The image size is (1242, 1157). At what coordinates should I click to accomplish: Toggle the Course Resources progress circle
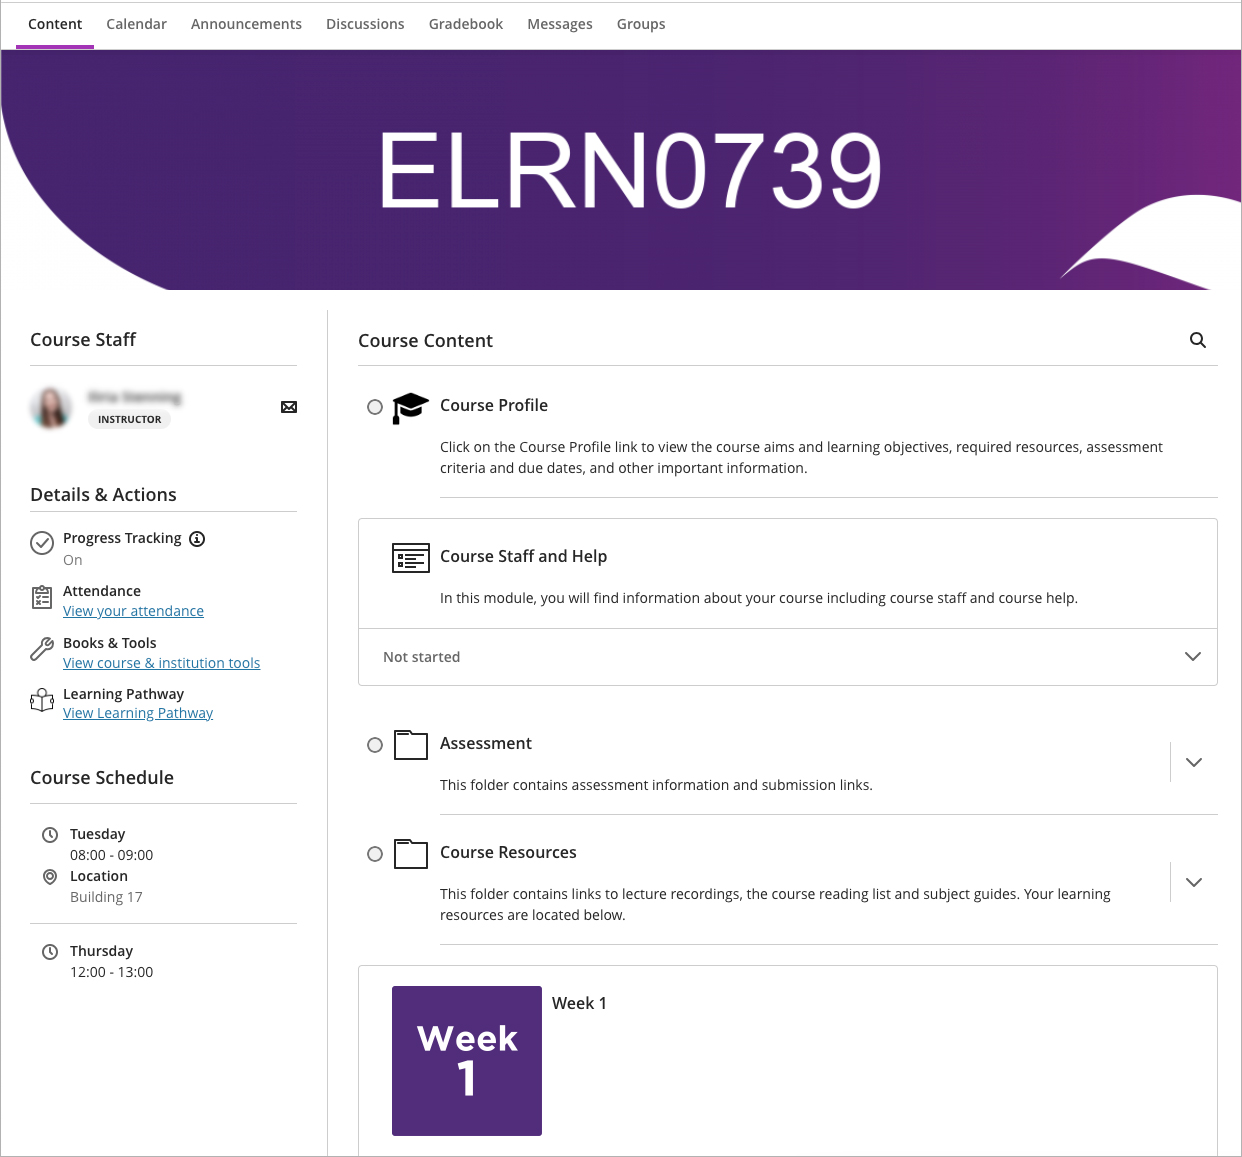375,854
